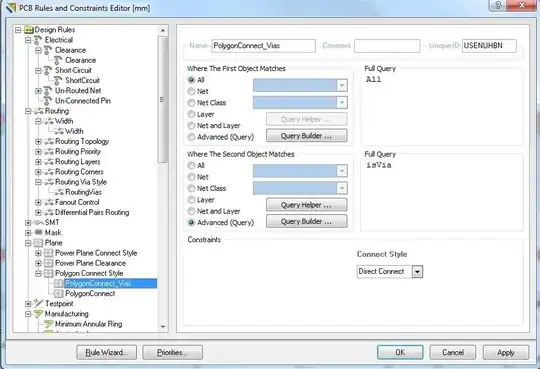Click the Cancel button

pos(453,352)
